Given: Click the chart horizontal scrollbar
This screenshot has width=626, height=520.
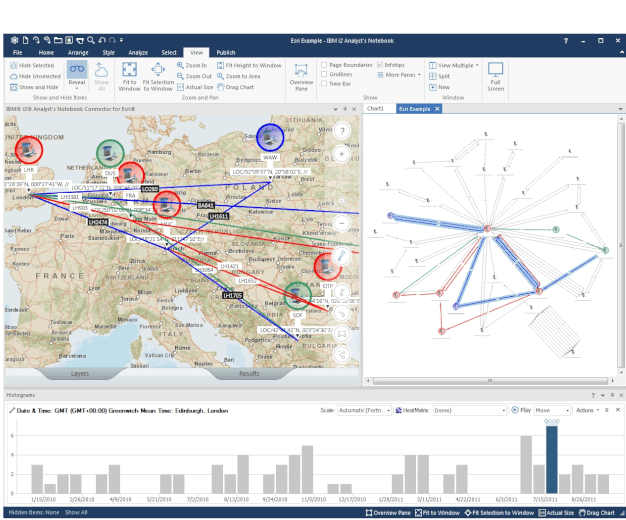Looking at the screenshot, I should 490,381.
